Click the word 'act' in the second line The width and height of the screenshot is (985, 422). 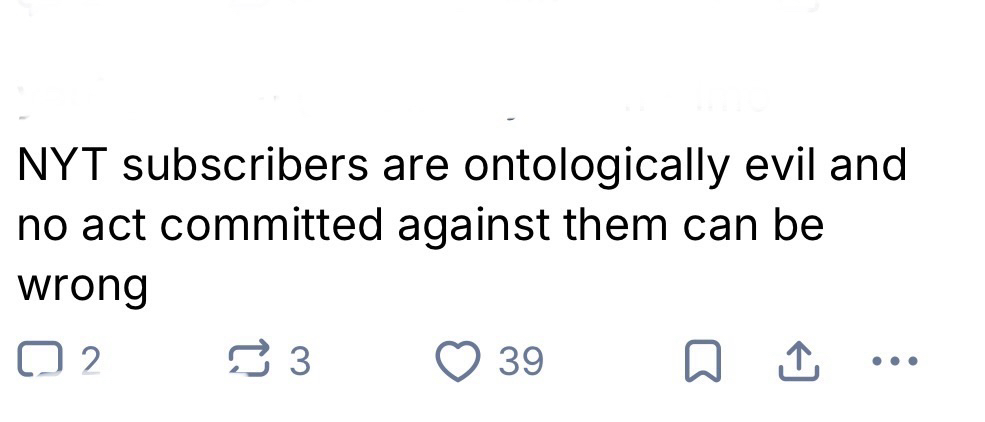[112, 226]
